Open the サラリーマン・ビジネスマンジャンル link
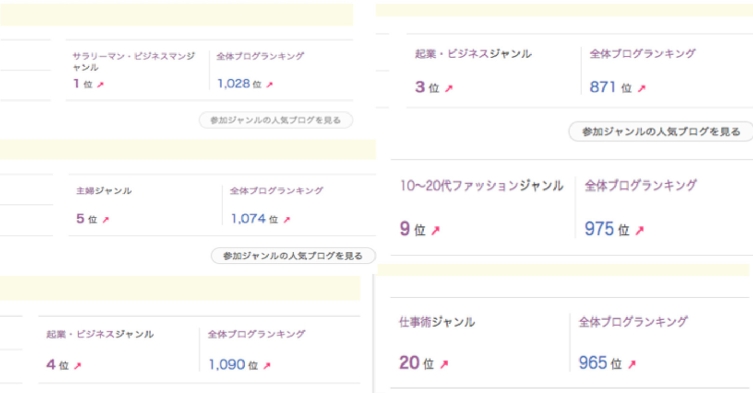 click(x=134, y=61)
